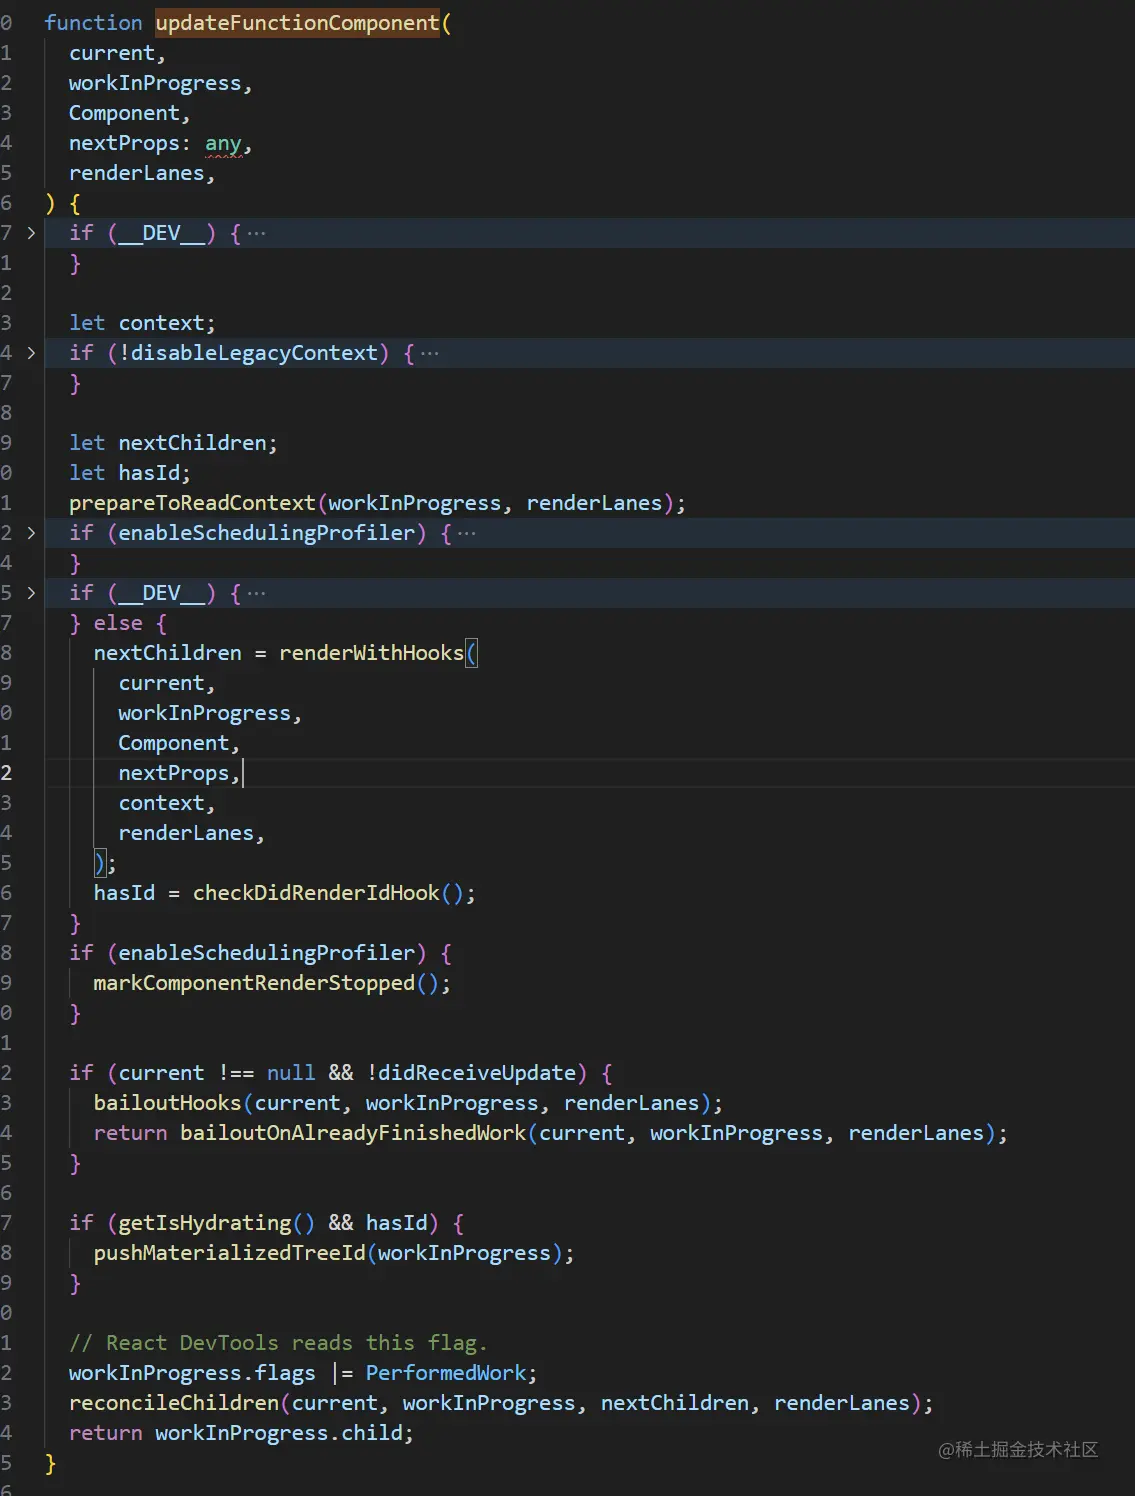Click the didReceiveUpdate identifier
This screenshot has height=1496, width=1135.
tap(476, 1073)
